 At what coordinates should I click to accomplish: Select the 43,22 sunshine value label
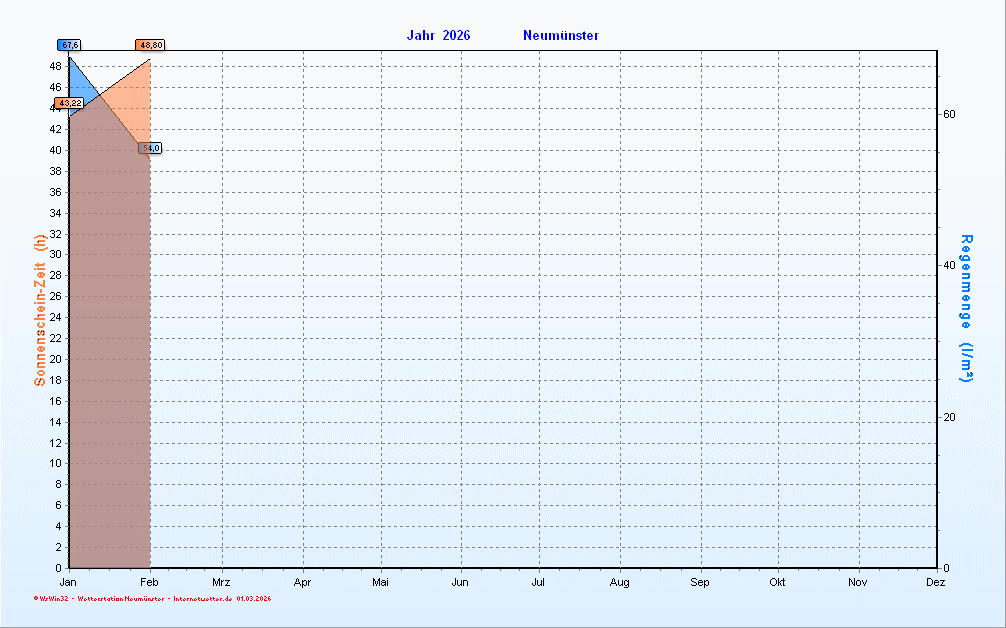[69, 103]
